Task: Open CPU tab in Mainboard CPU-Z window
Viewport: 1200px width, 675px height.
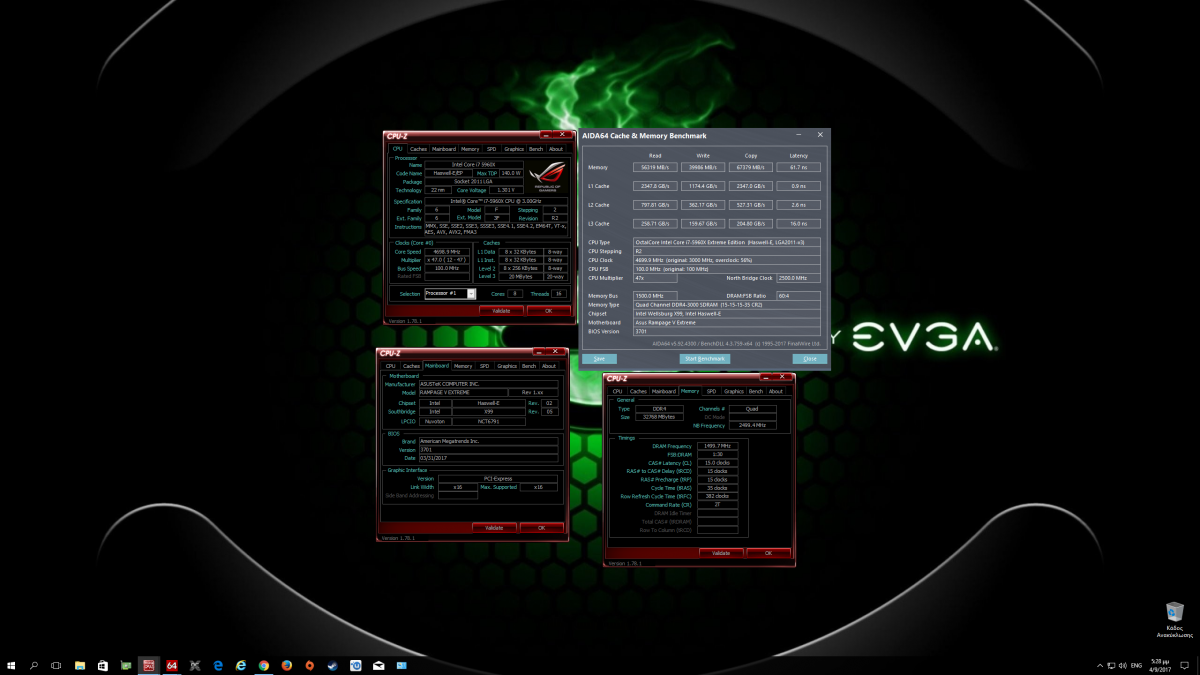Action: [x=391, y=366]
